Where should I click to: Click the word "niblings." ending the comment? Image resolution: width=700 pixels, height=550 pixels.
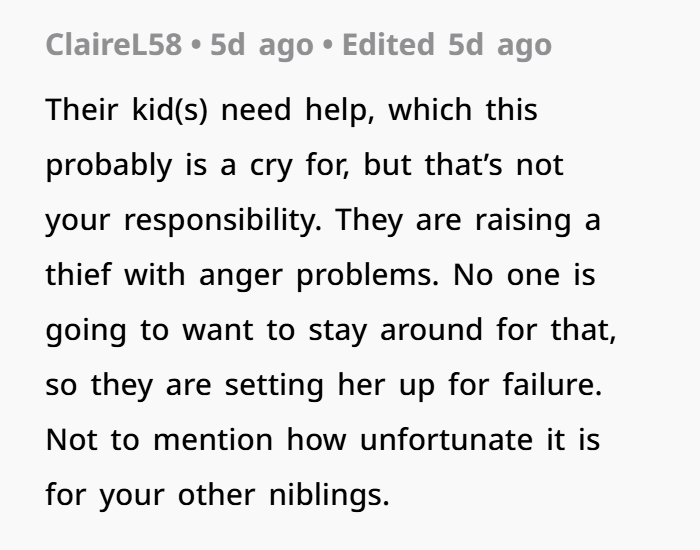[329, 496]
